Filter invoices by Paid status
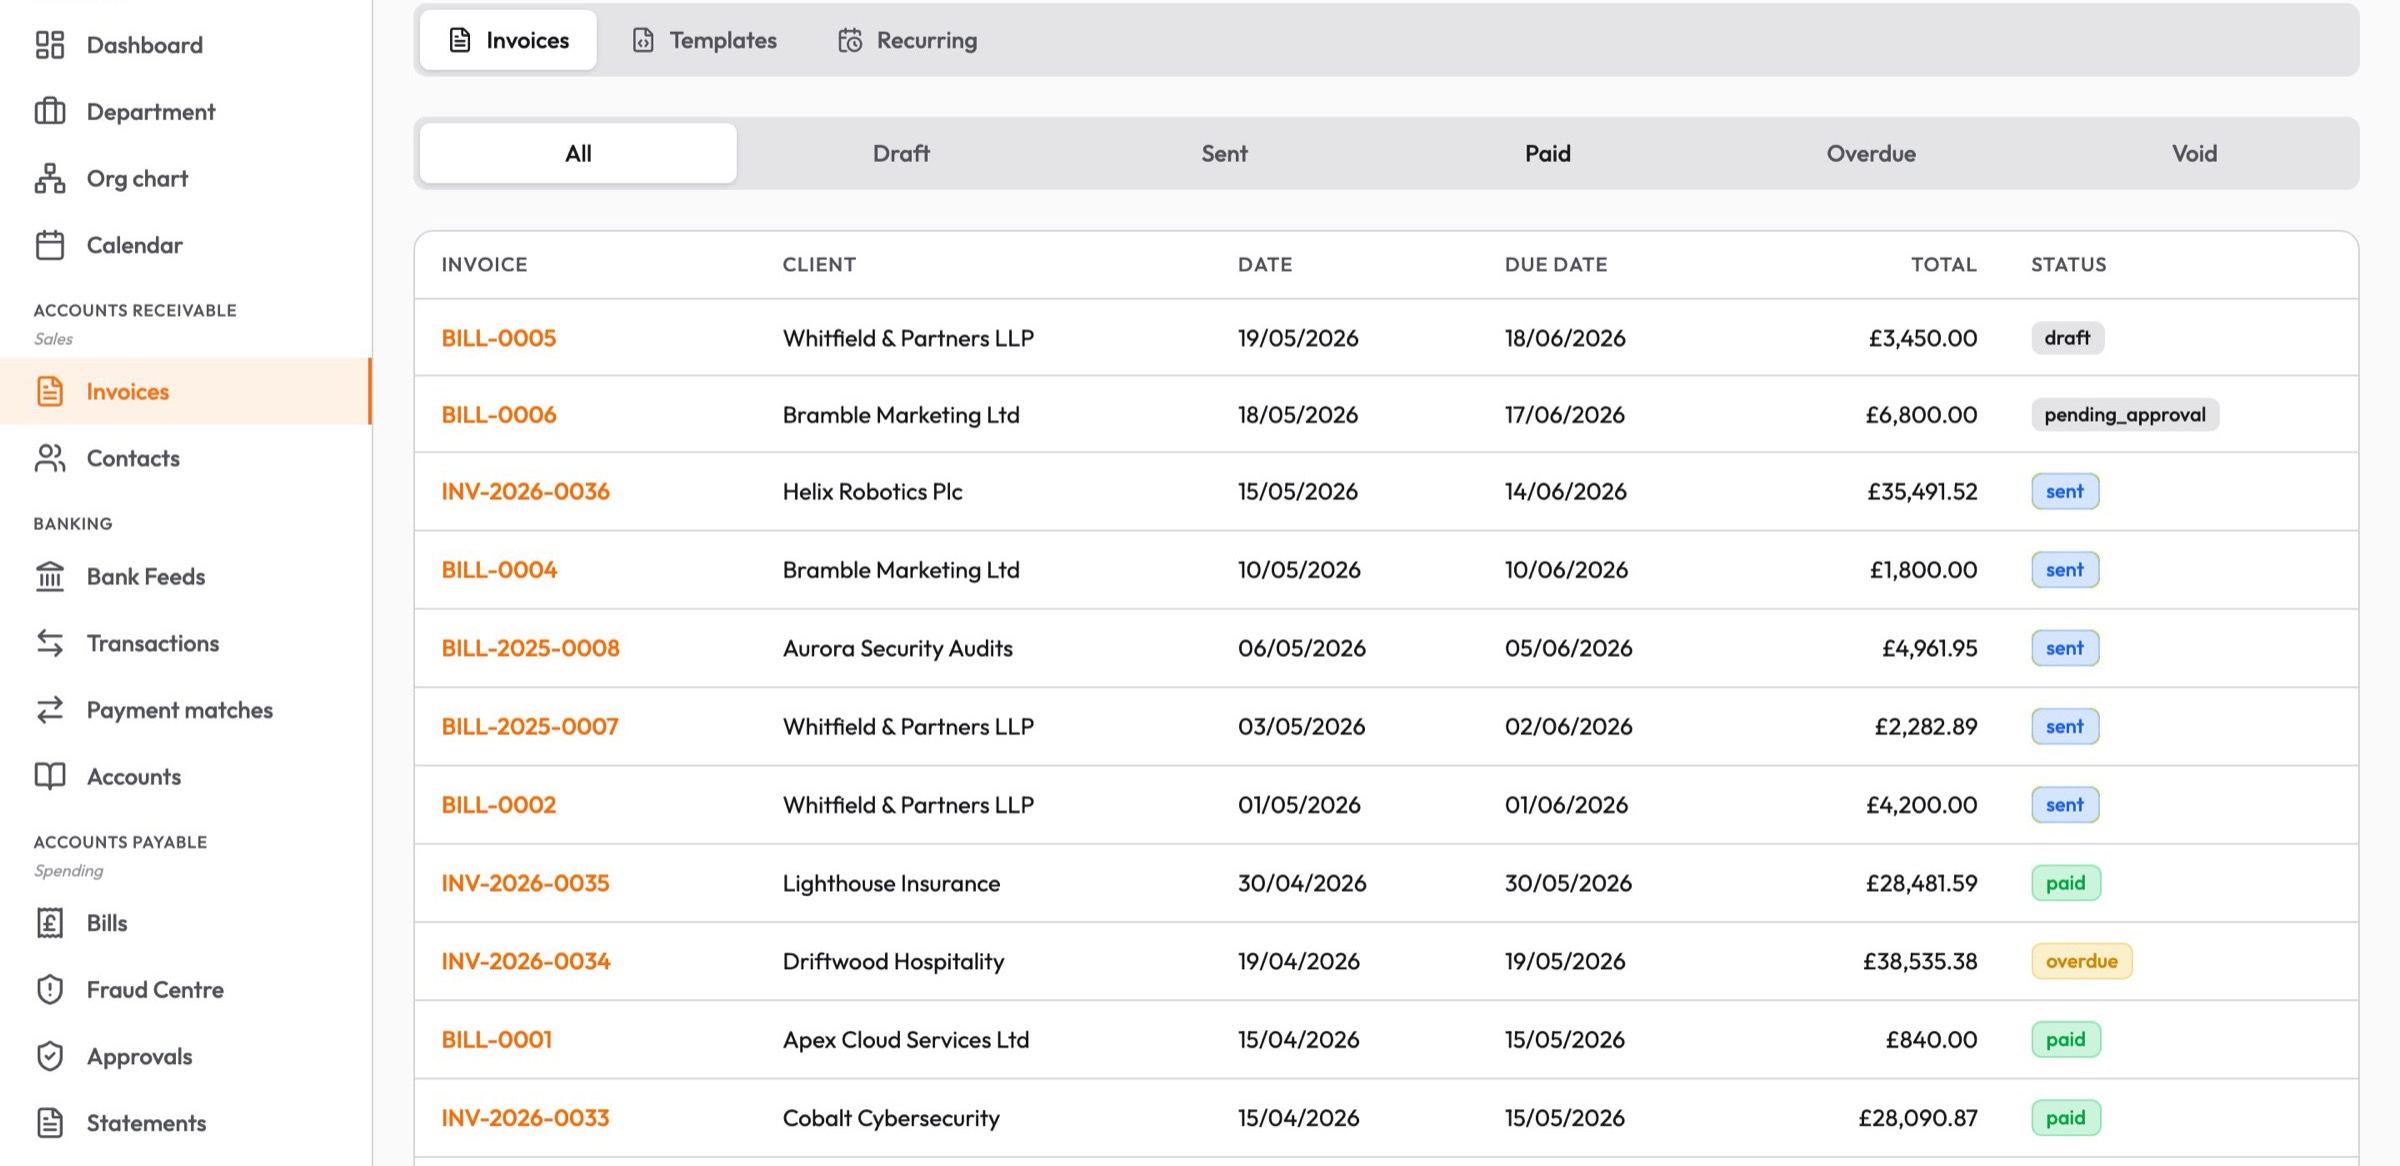This screenshot has width=2400, height=1166. point(1548,153)
